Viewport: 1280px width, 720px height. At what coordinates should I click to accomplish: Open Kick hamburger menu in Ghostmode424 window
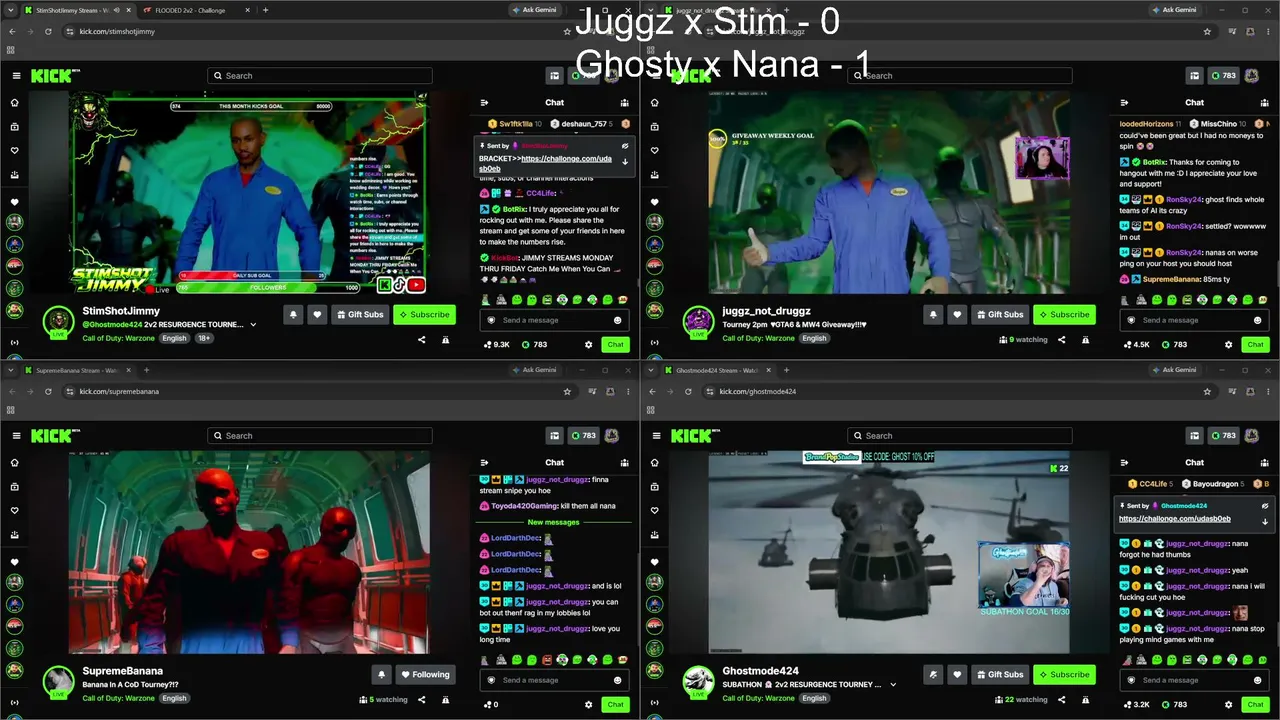(656, 435)
